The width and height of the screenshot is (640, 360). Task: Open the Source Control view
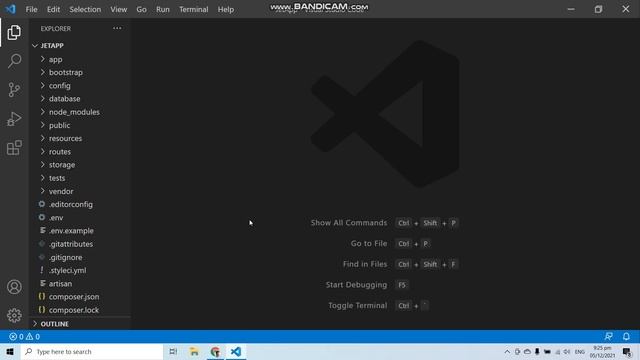[x=14, y=90]
